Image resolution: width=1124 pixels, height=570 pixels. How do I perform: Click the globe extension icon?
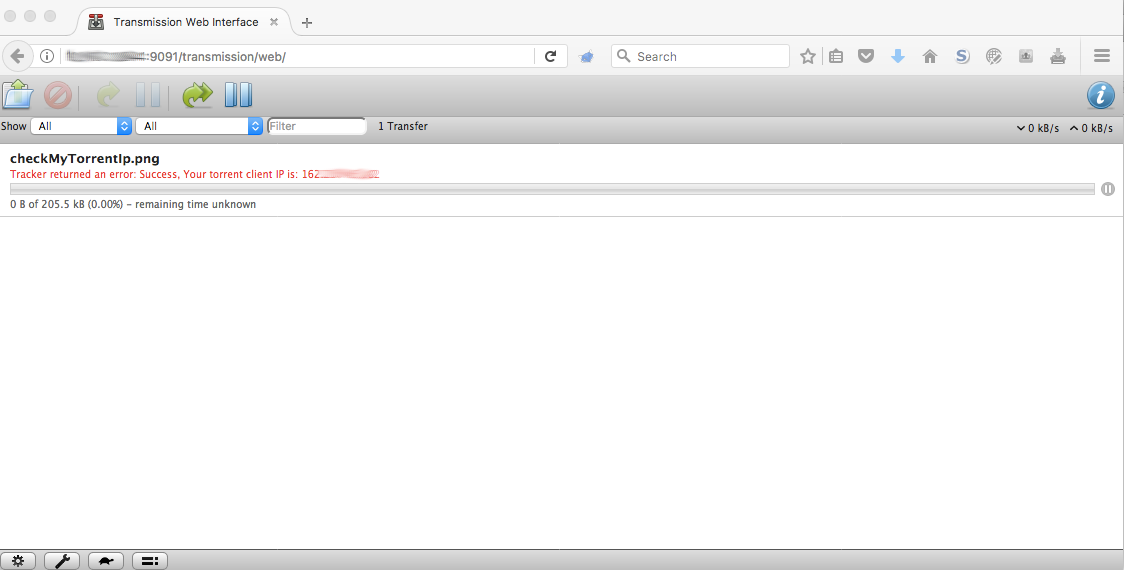[994, 56]
